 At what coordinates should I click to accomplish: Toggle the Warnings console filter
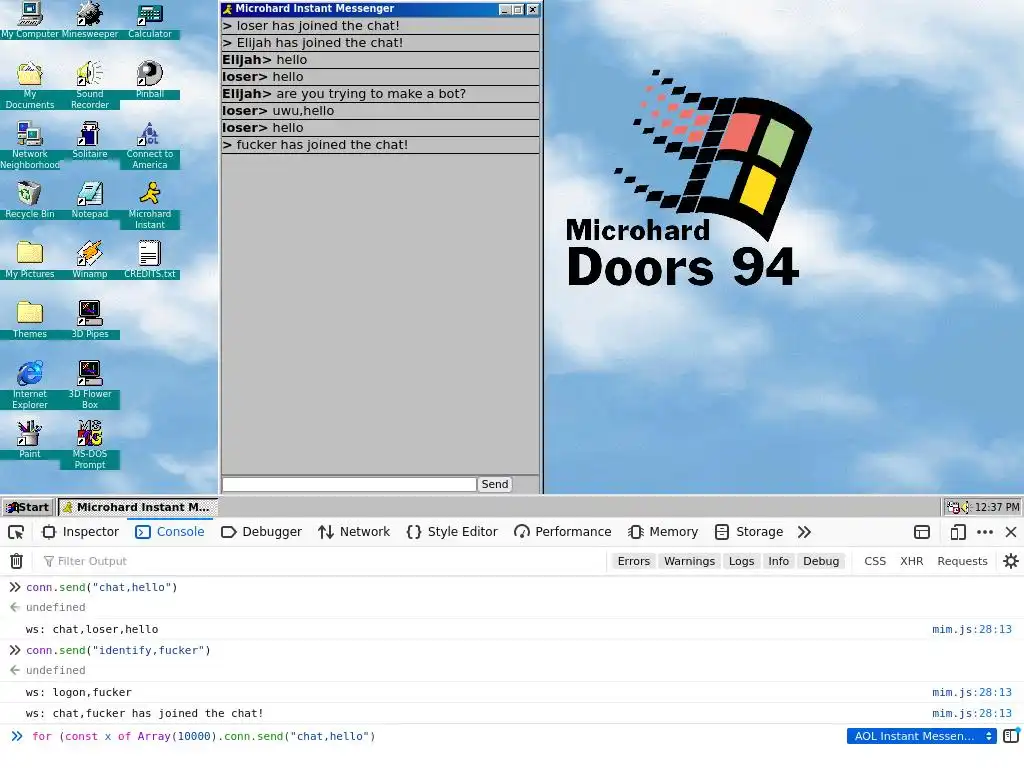click(689, 561)
